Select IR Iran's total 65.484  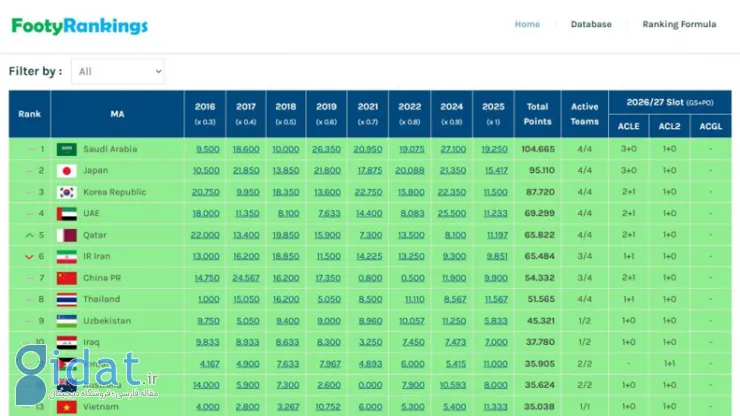539,256
